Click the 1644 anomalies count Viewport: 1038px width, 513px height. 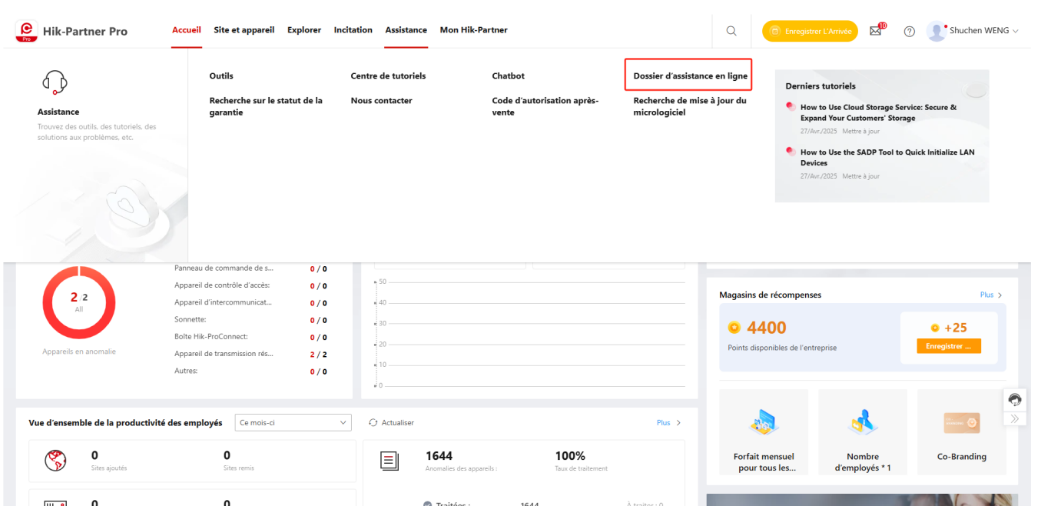pos(439,456)
